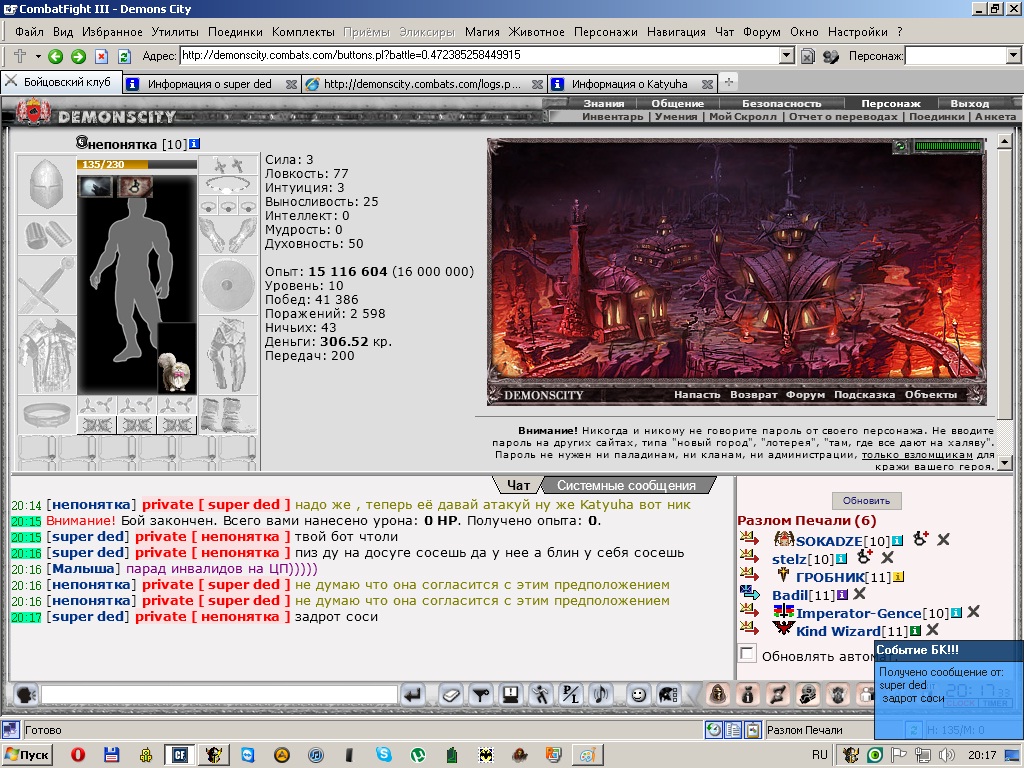
Task: Switch to Системные сообщения chat tab
Action: [x=626, y=485]
